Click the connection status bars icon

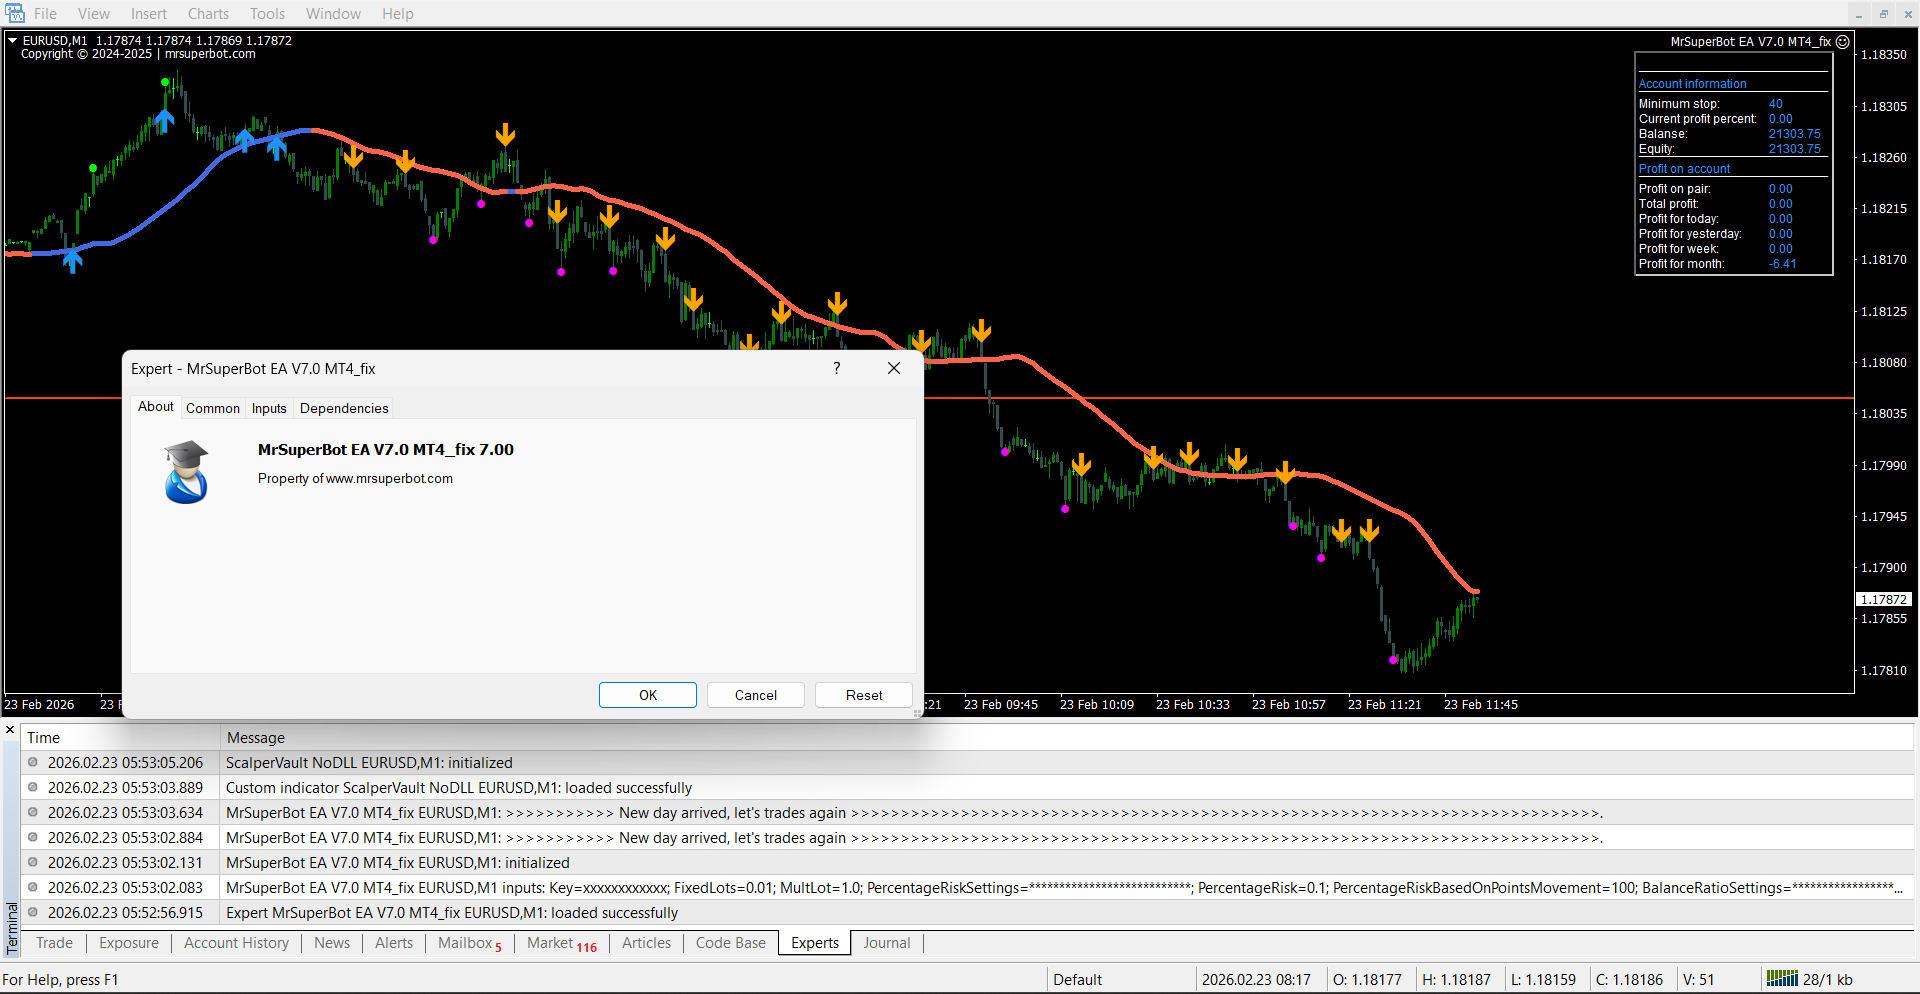coord(1781,979)
